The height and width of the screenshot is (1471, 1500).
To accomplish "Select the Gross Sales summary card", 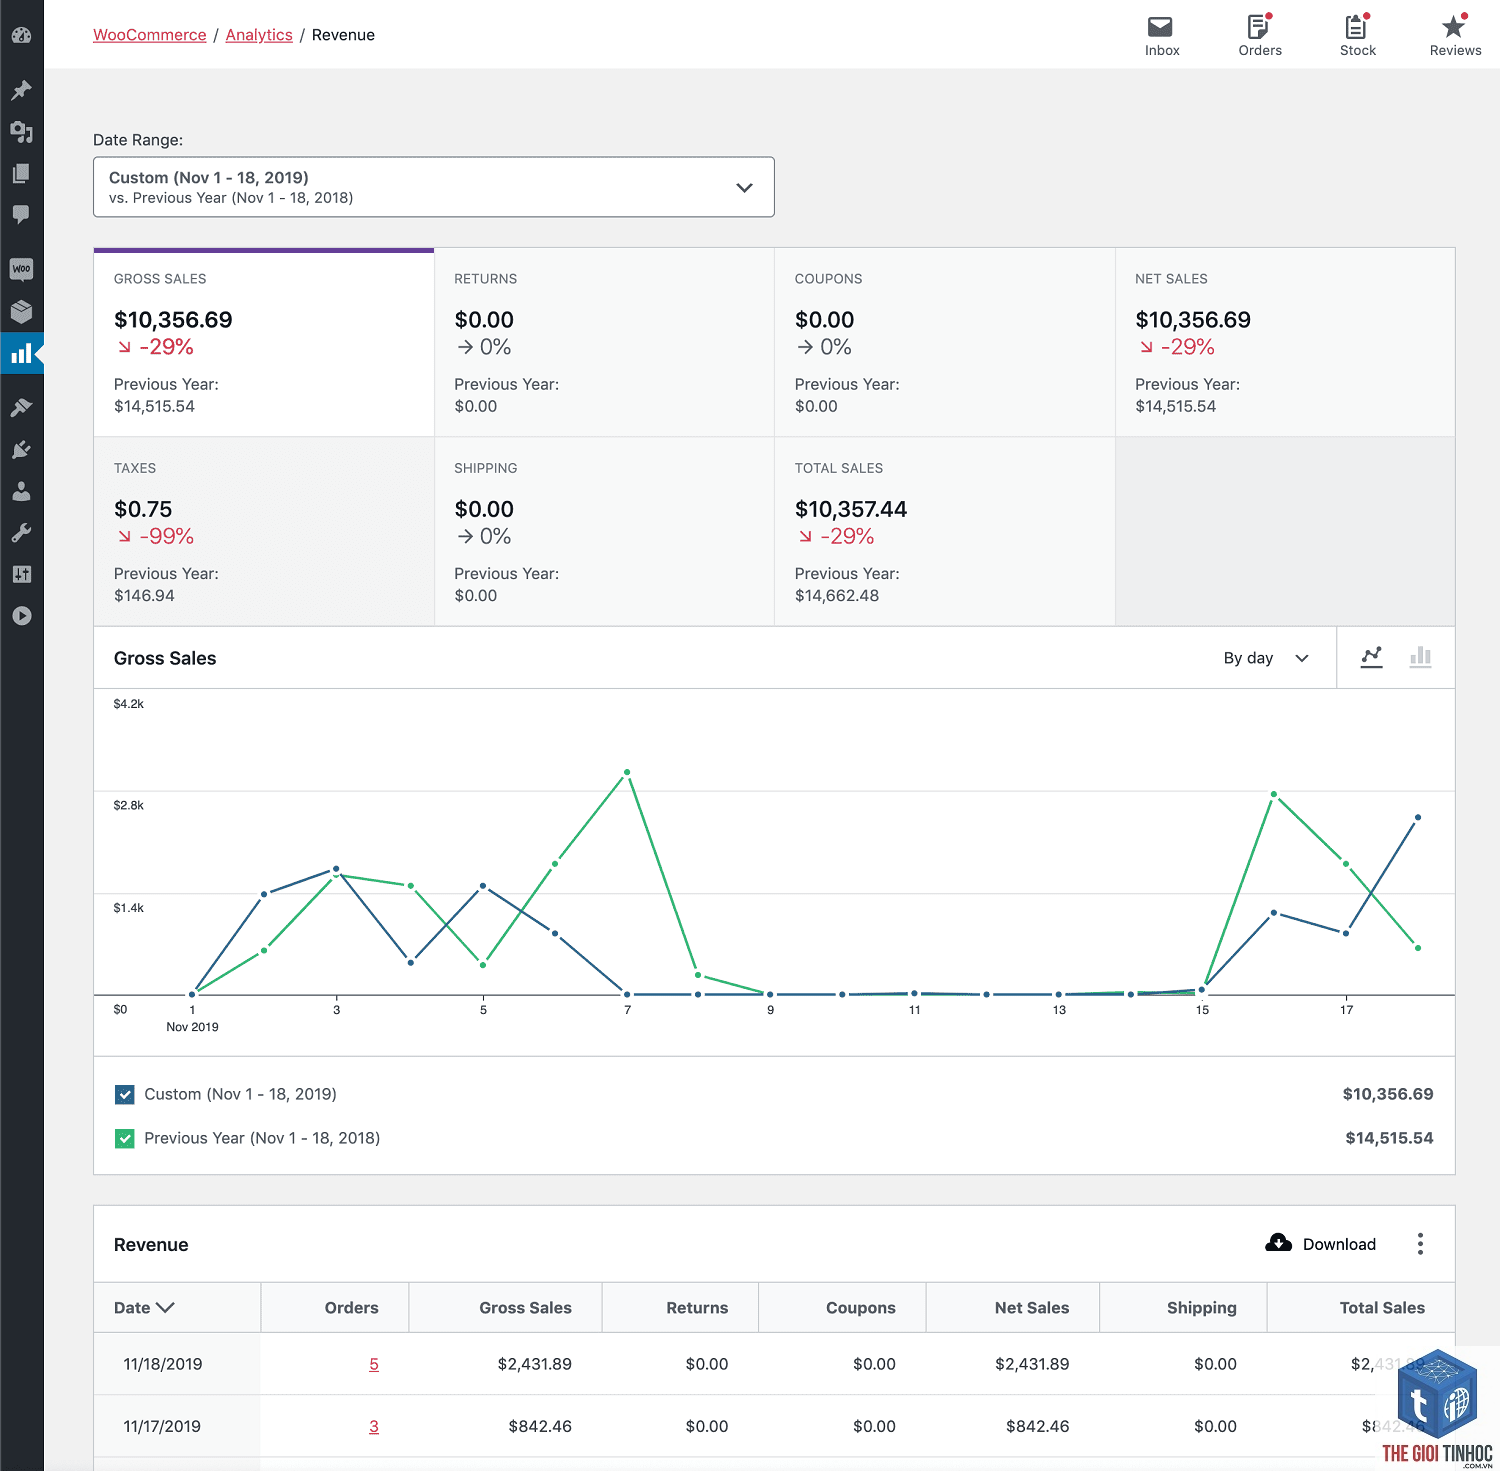I will (x=264, y=342).
